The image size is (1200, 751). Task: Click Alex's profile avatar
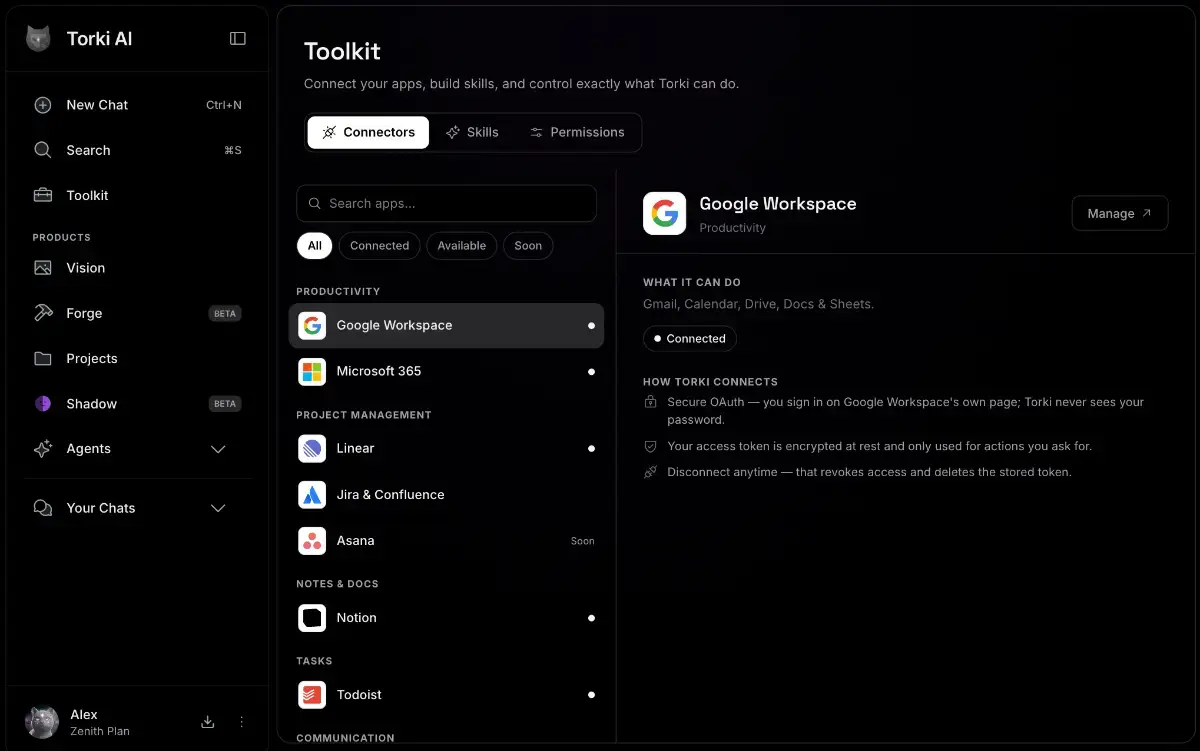[x=42, y=722]
